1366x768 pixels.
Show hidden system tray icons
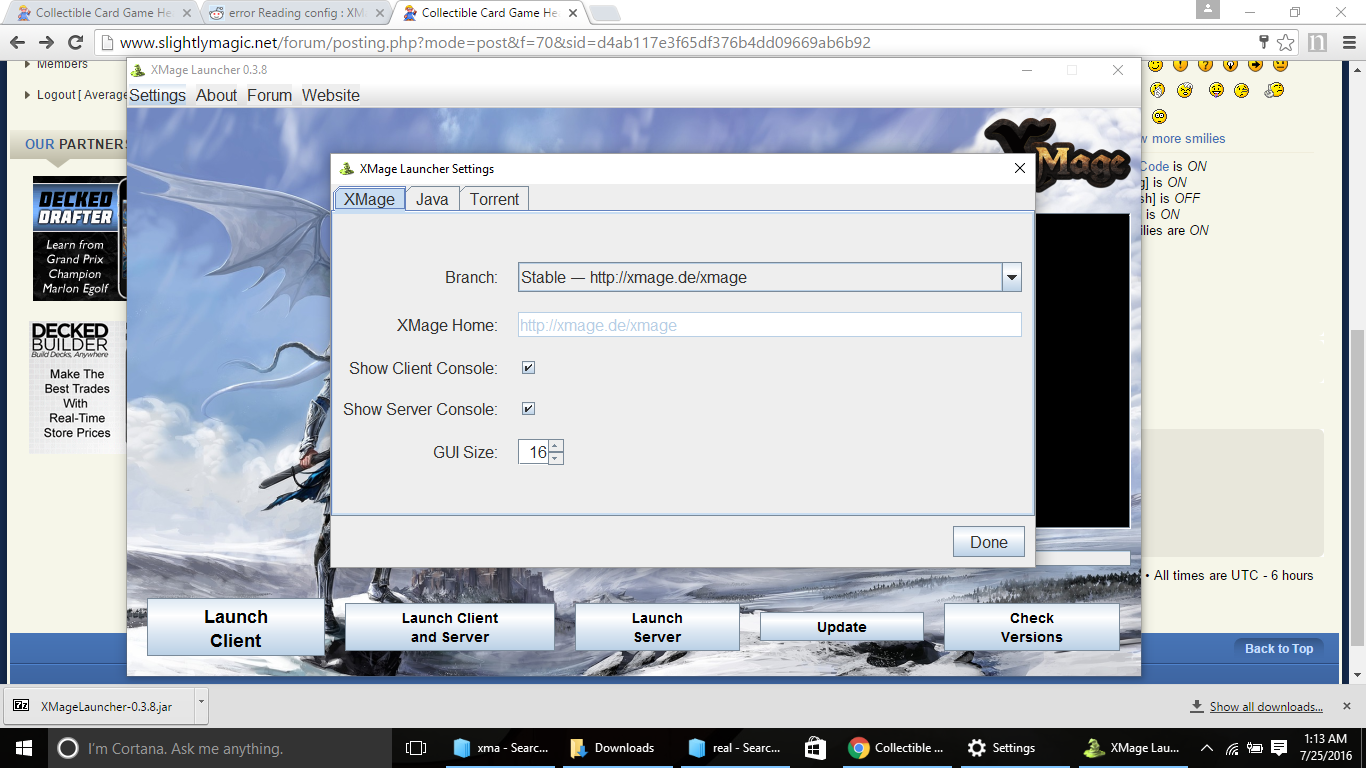pos(1207,748)
